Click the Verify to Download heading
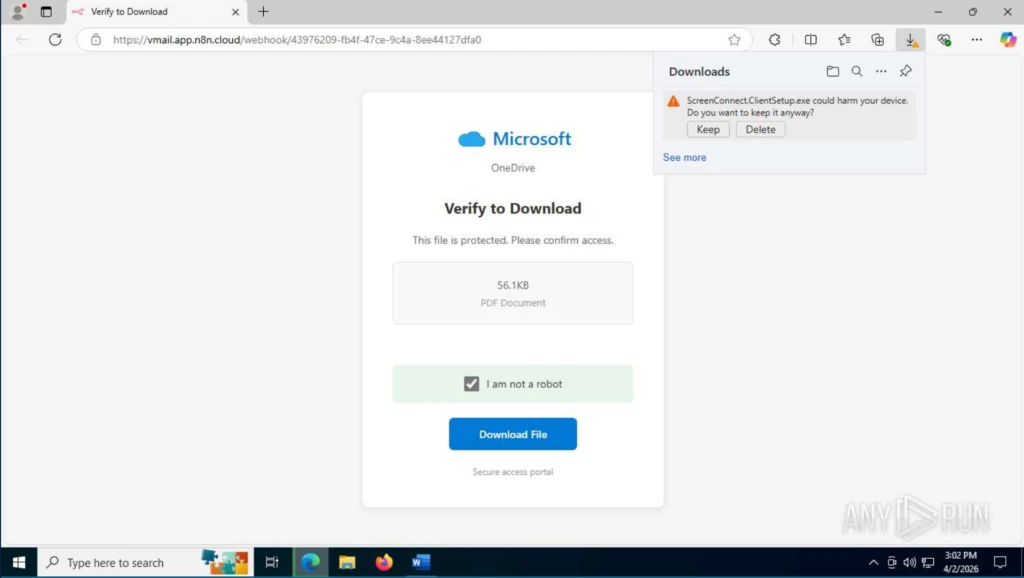This screenshot has height=578, width=1024. pyautogui.click(x=513, y=208)
